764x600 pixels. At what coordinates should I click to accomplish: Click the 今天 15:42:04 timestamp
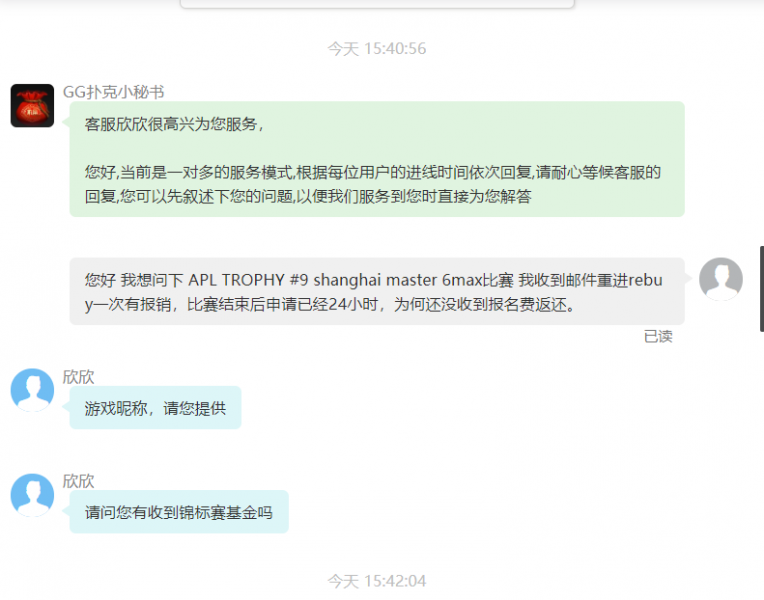pyautogui.click(x=377, y=581)
